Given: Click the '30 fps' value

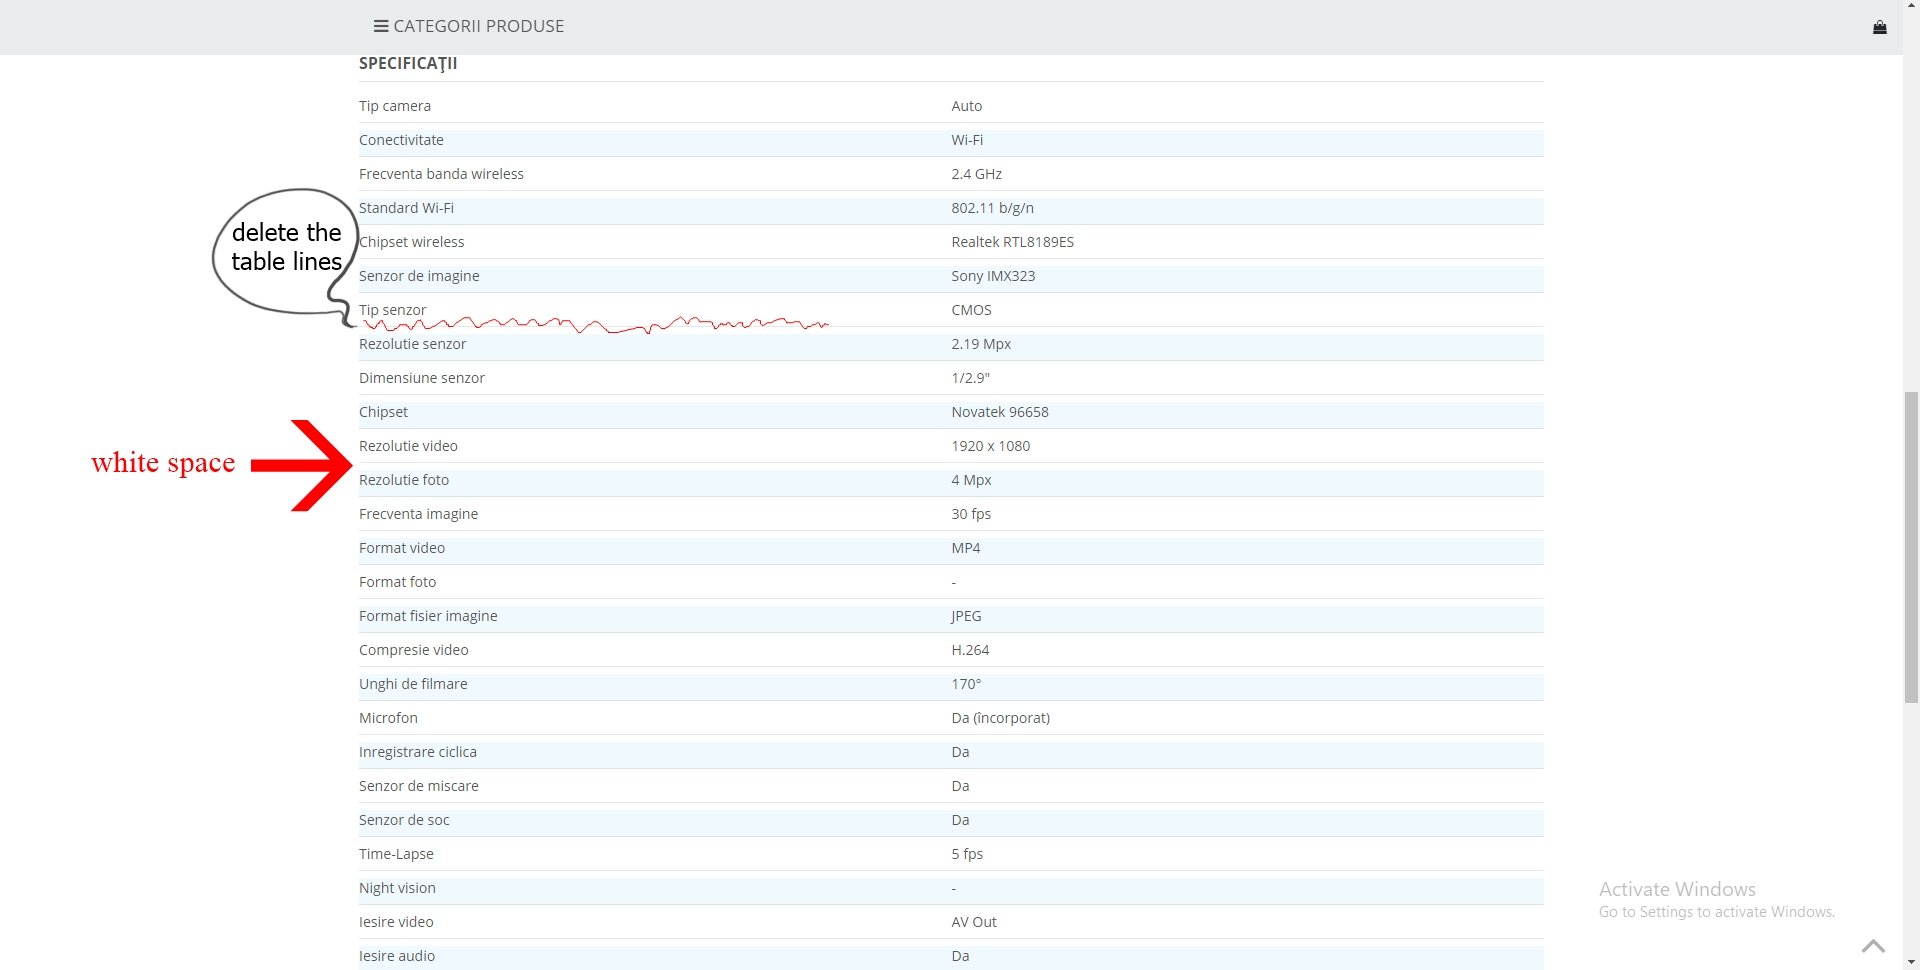Looking at the screenshot, I should [971, 514].
